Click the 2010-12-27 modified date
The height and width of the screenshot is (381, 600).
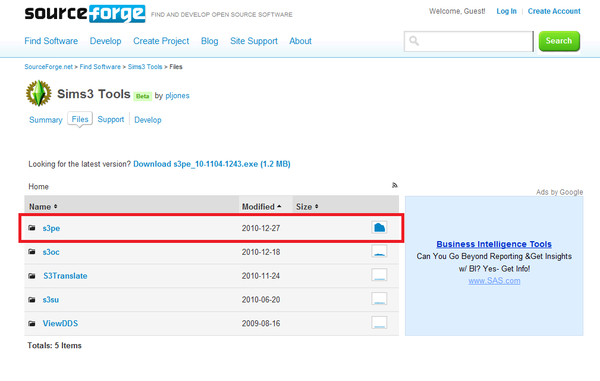(261, 228)
